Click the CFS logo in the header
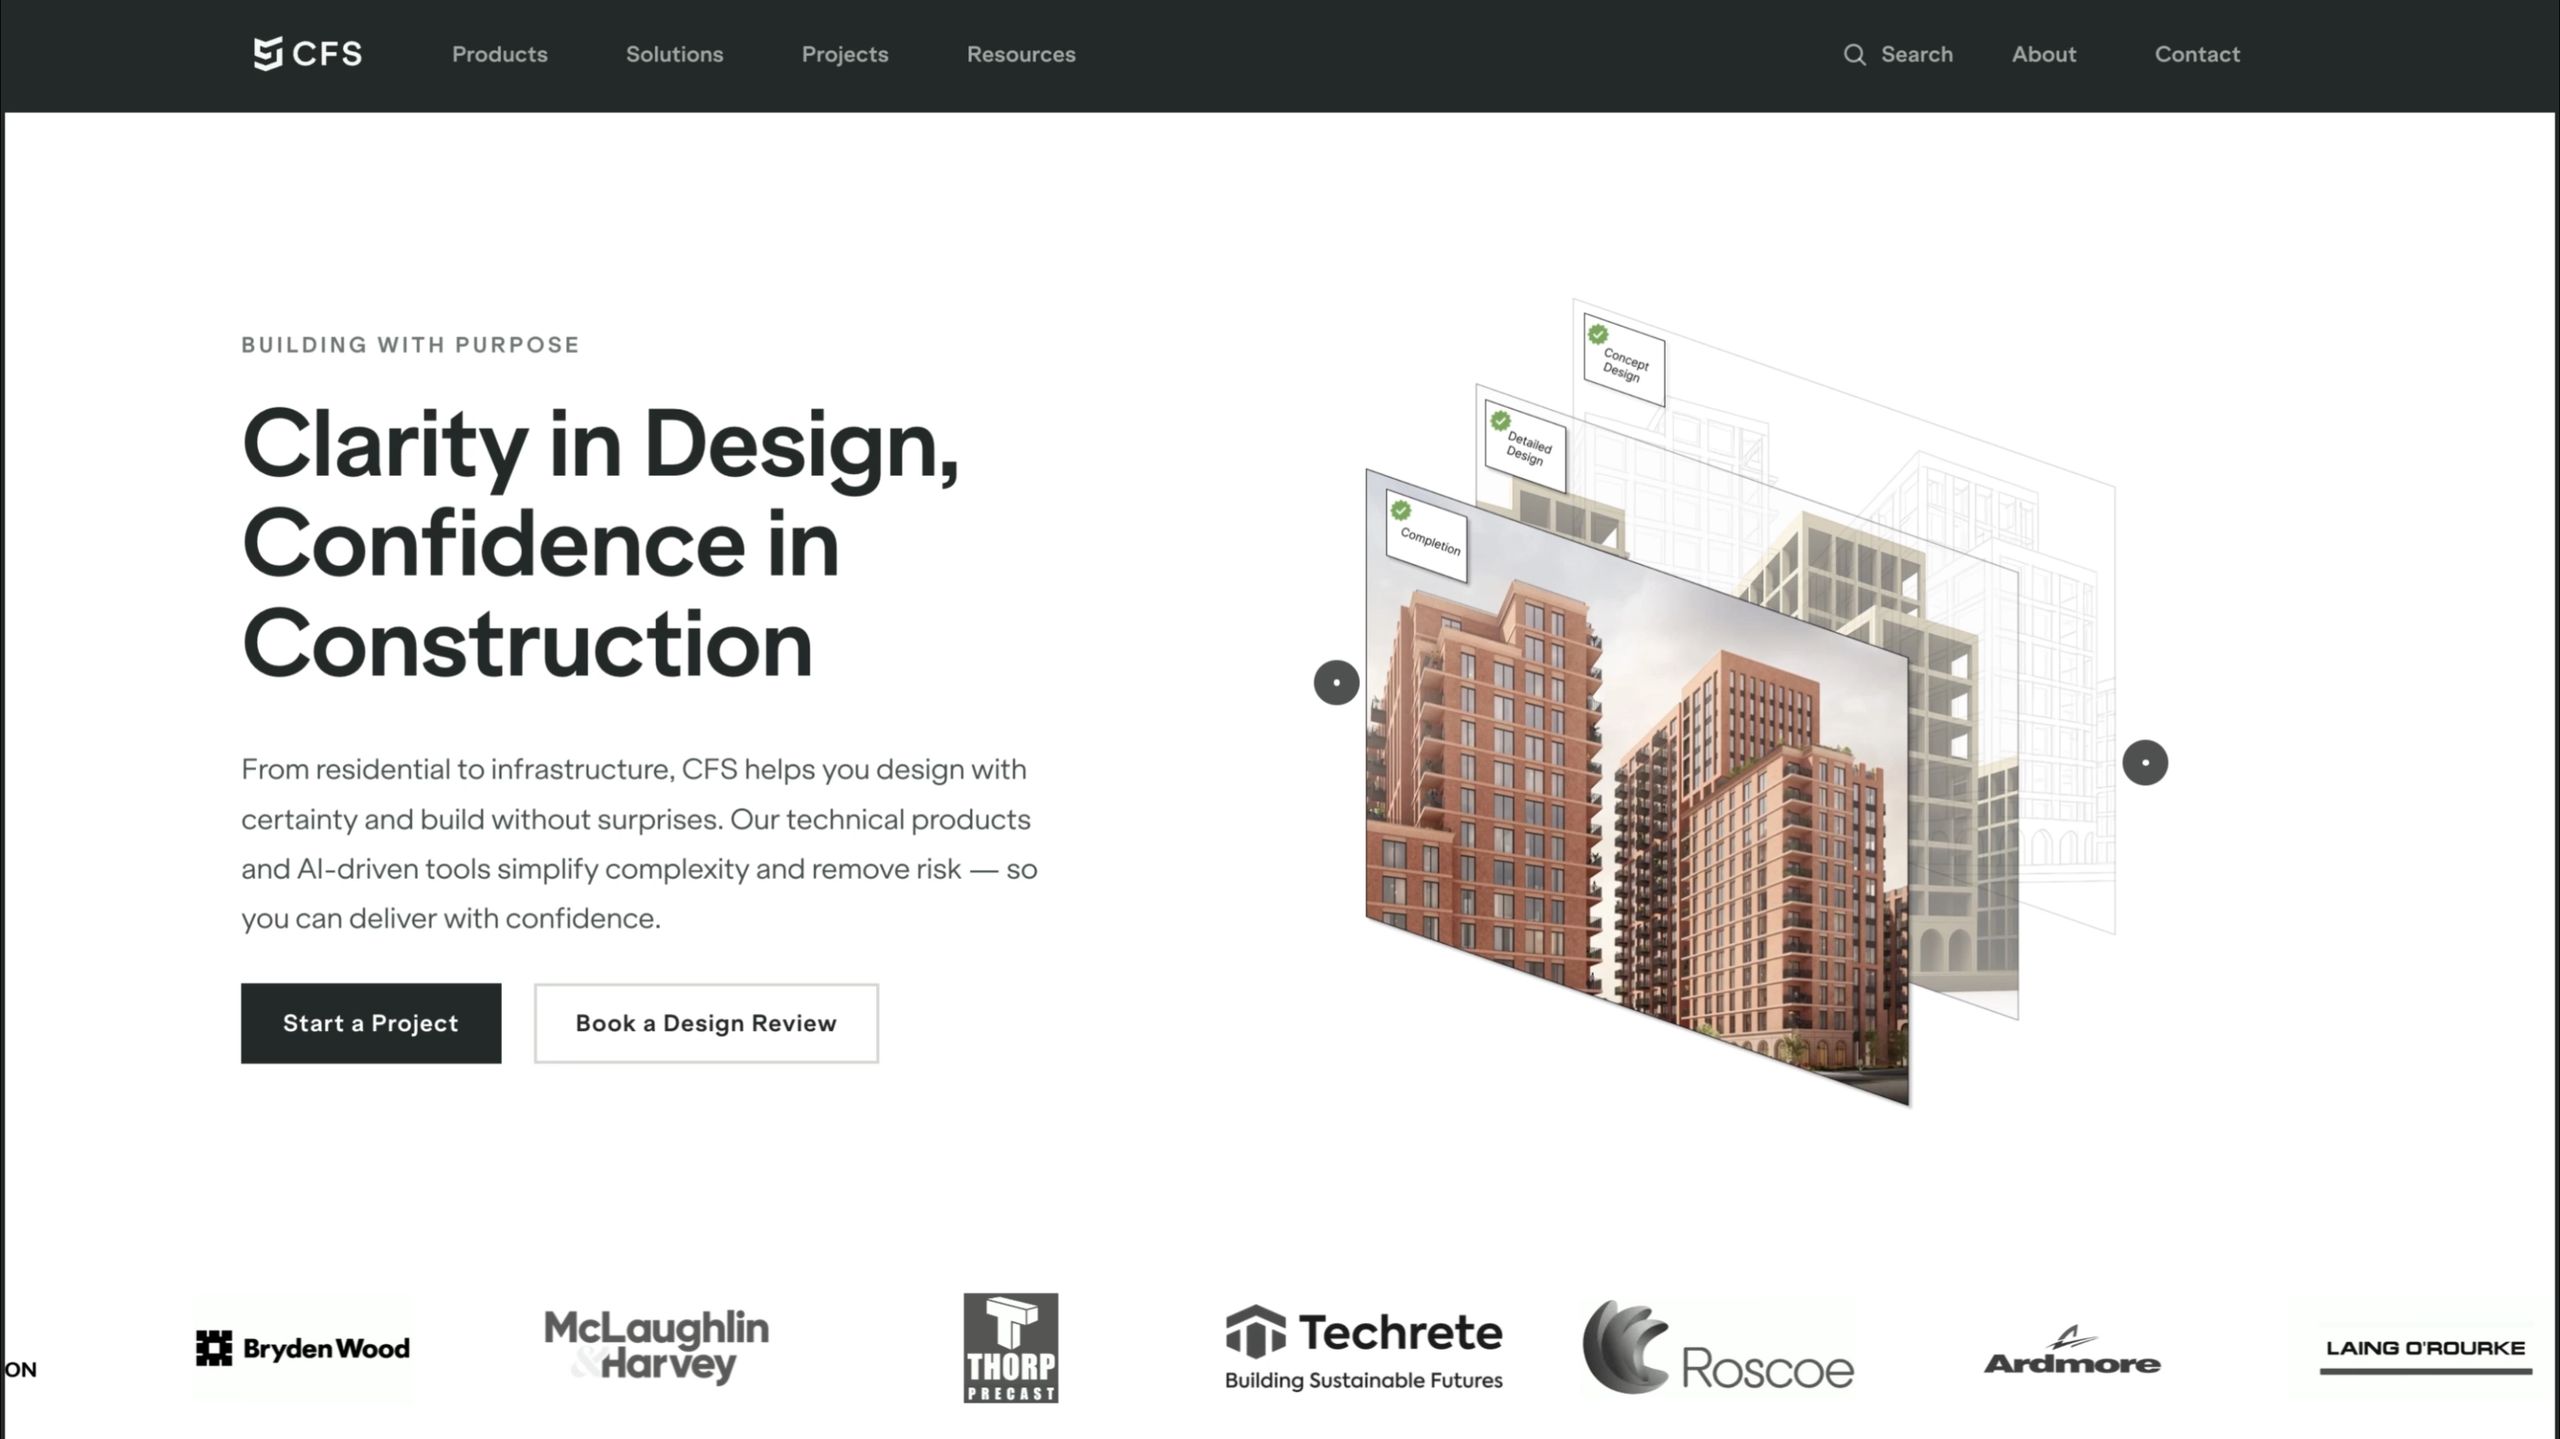Viewport: 2560px width, 1439px height. pyautogui.click(x=308, y=54)
